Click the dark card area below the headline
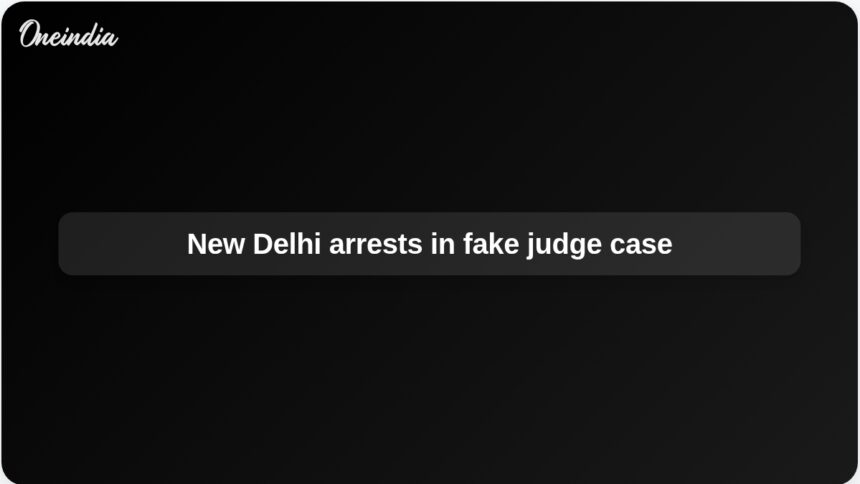 point(429,379)
